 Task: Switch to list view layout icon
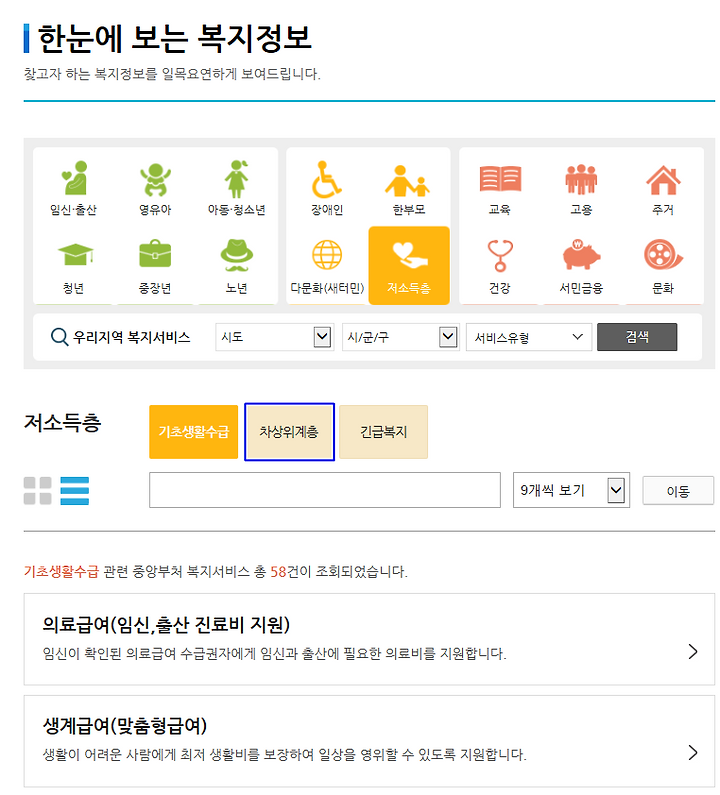pyautogui.click(x=75, y=491)
